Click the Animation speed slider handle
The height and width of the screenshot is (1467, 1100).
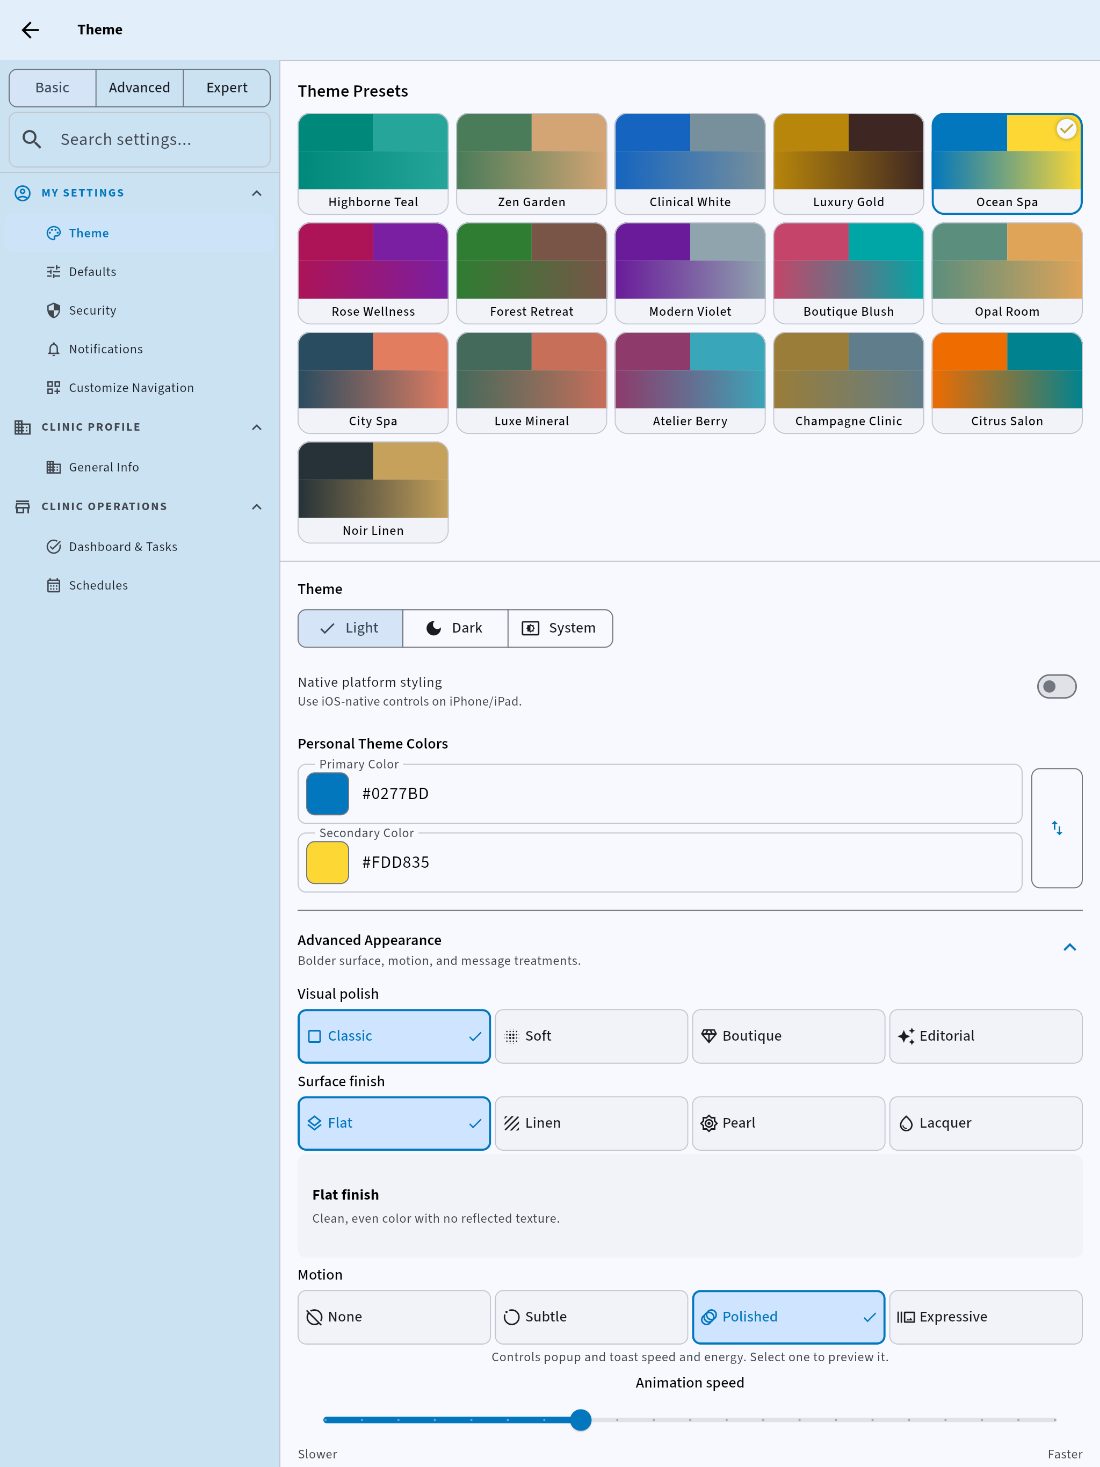pos(581,1420)
